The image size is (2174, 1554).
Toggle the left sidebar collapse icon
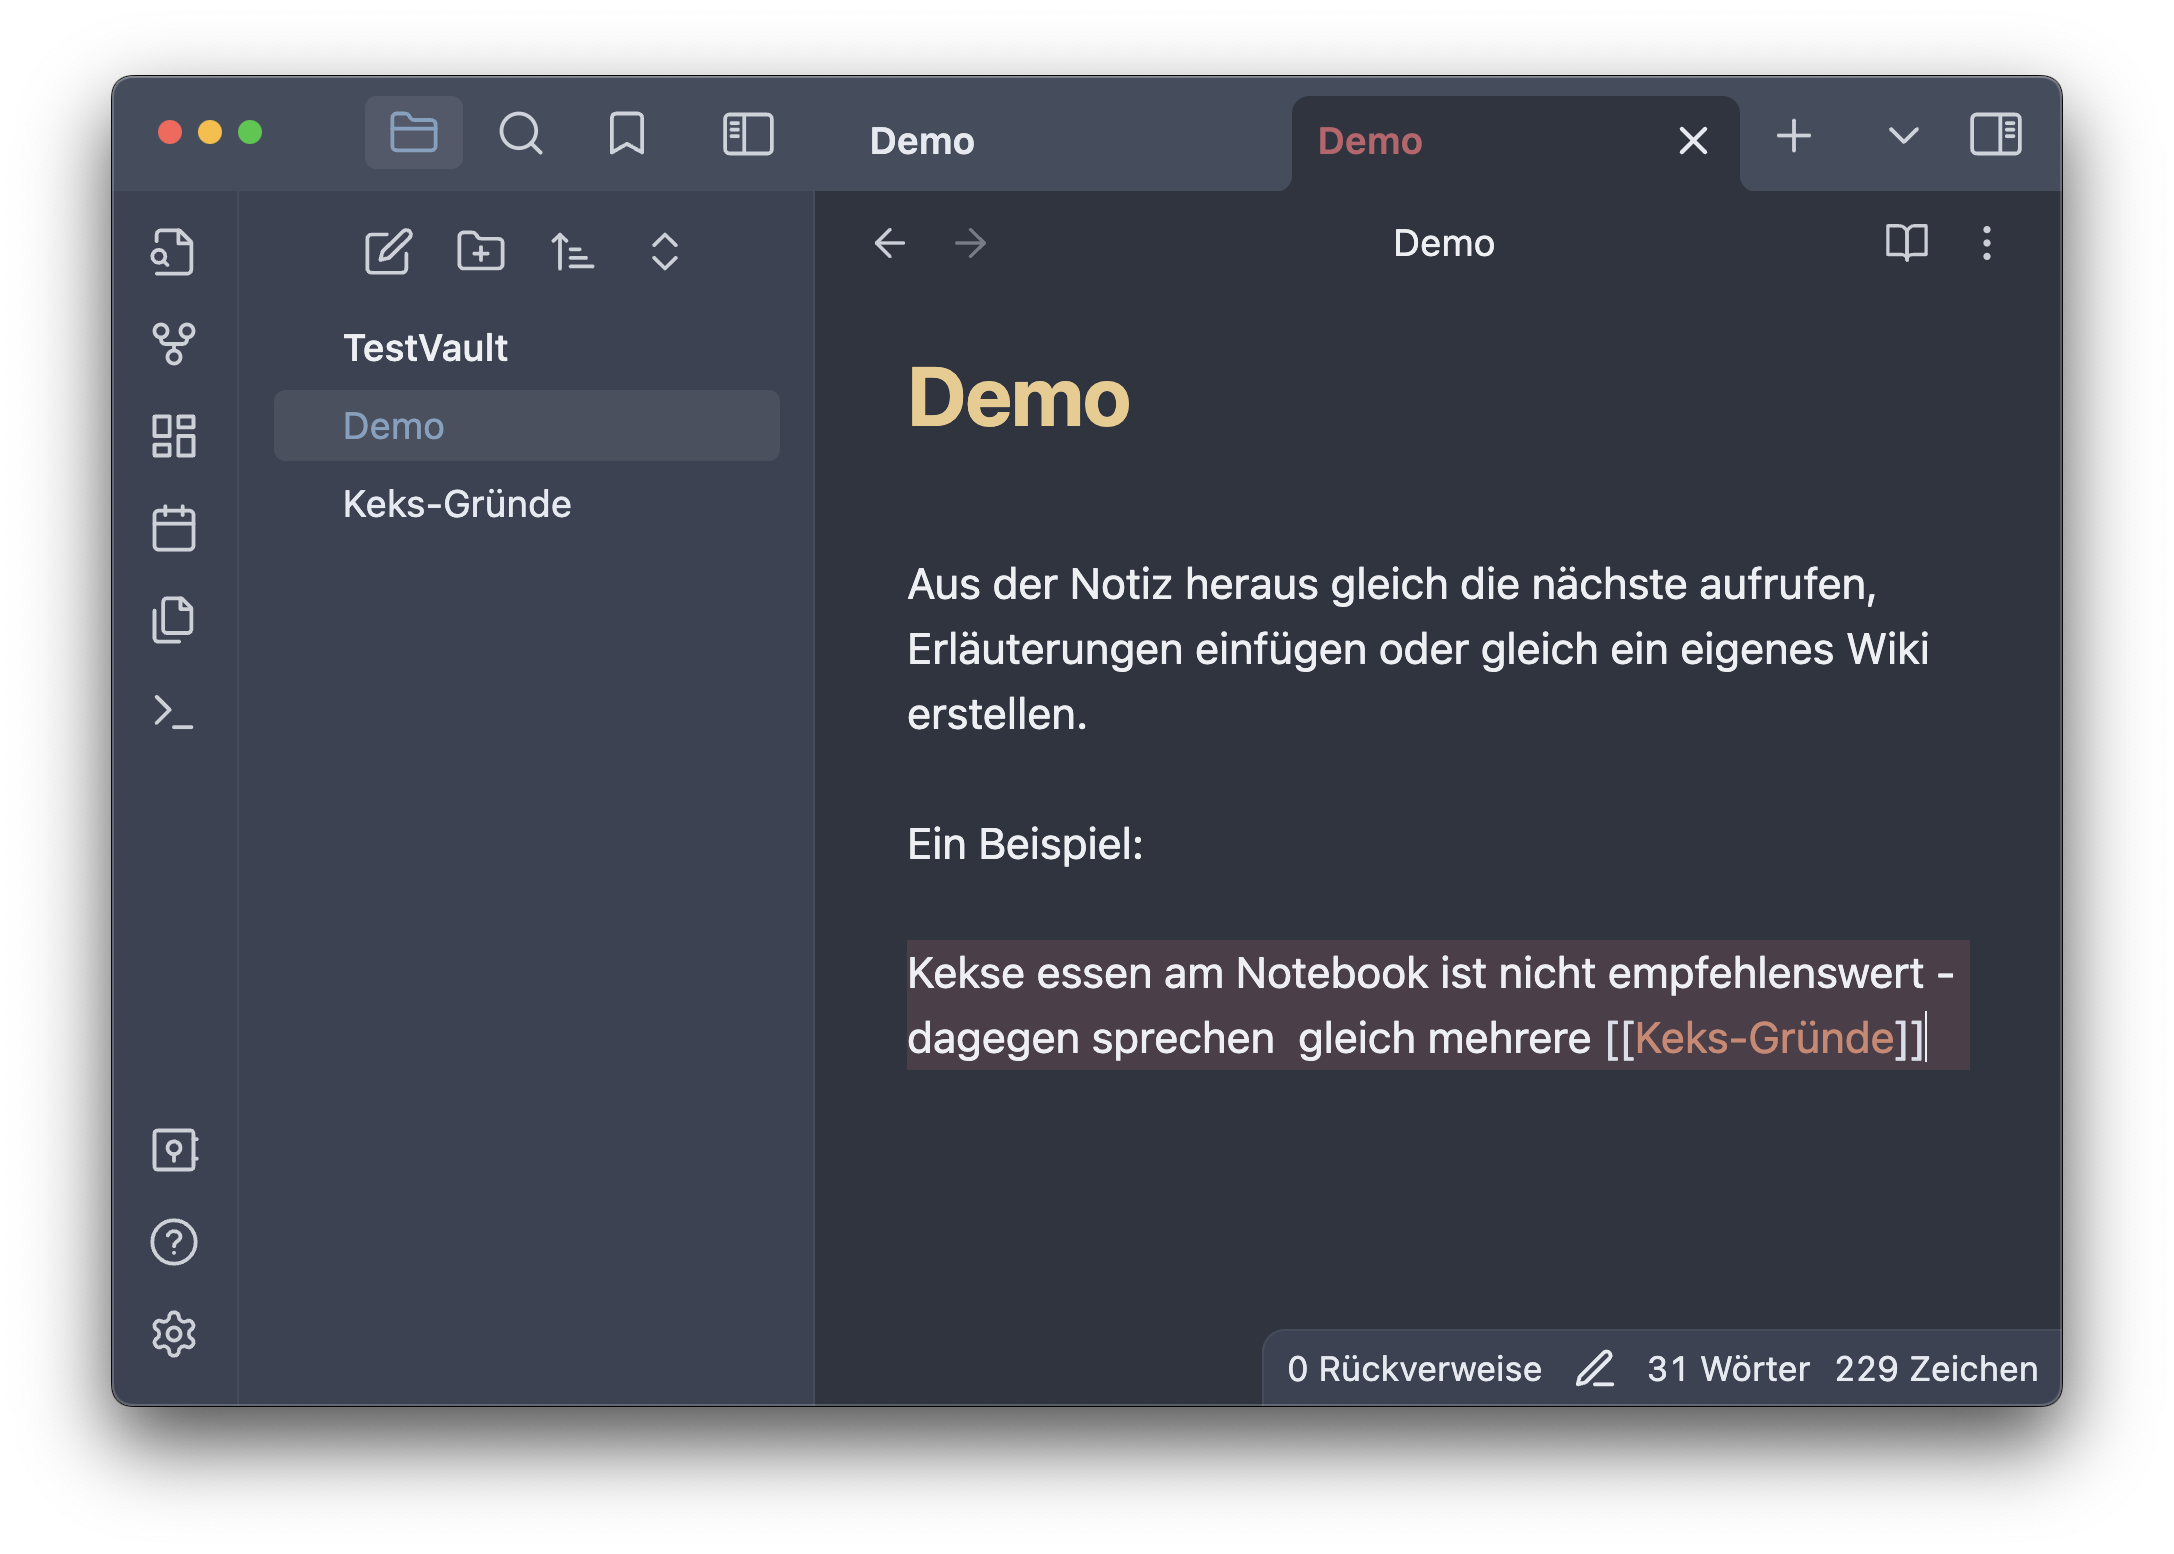[748, 133]
